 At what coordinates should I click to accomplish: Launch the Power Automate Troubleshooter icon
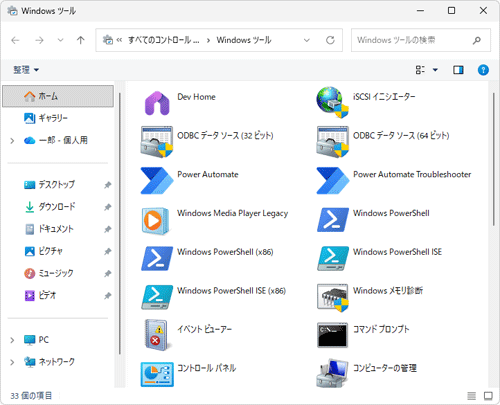(333, 180)
